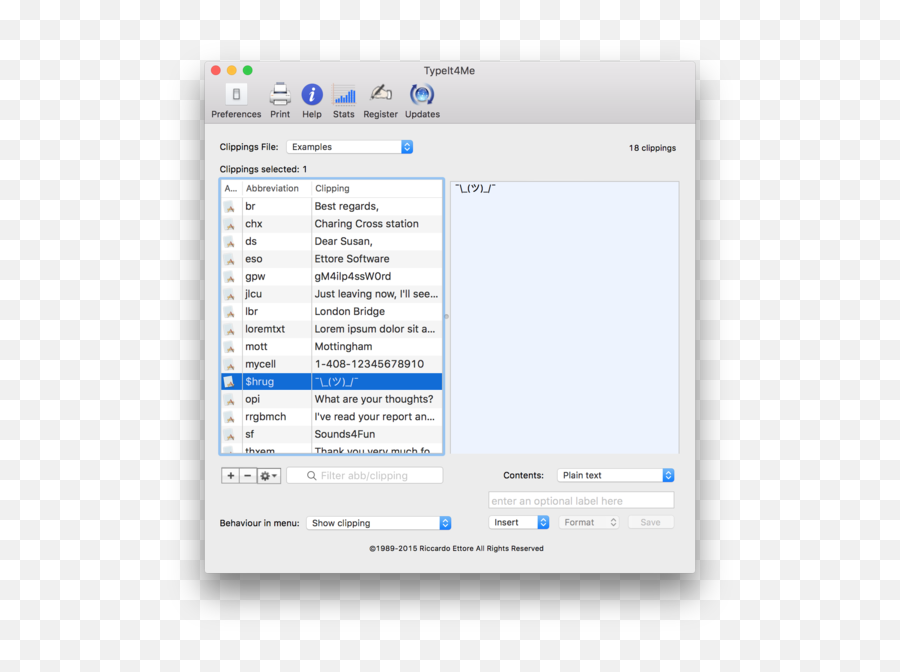900x672 pixels.
Task: Click the clipping icon in sf row
Action: pos(230,434)
